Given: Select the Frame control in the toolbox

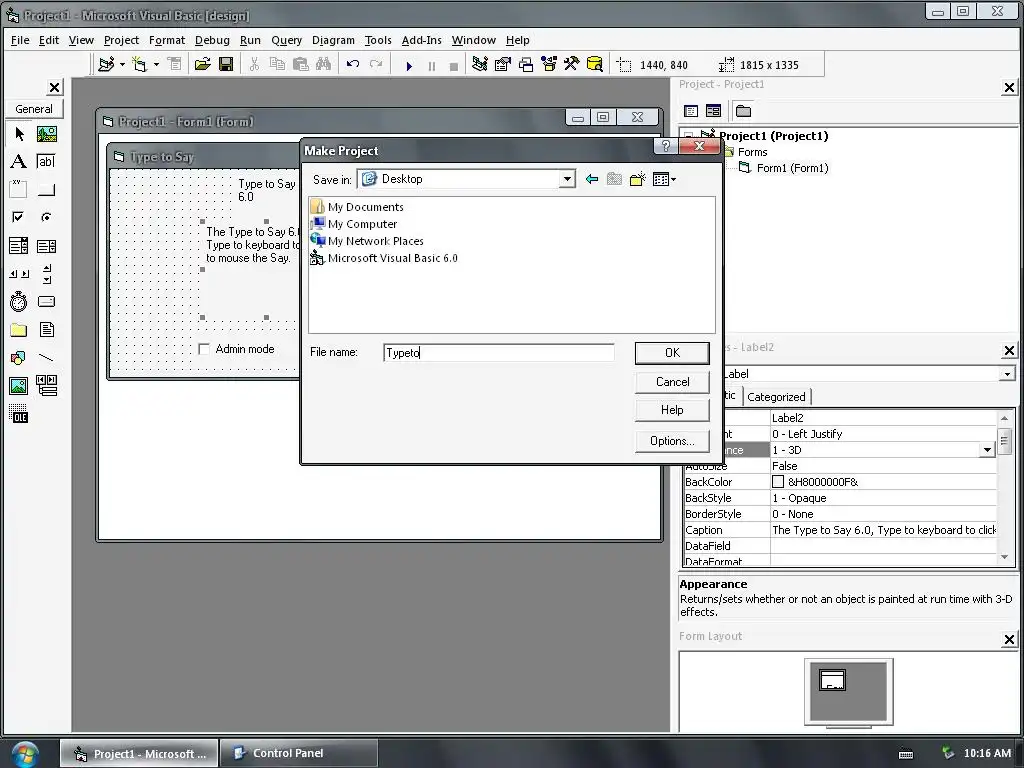Looking at the screenshot, I should [x=19, y=189].
